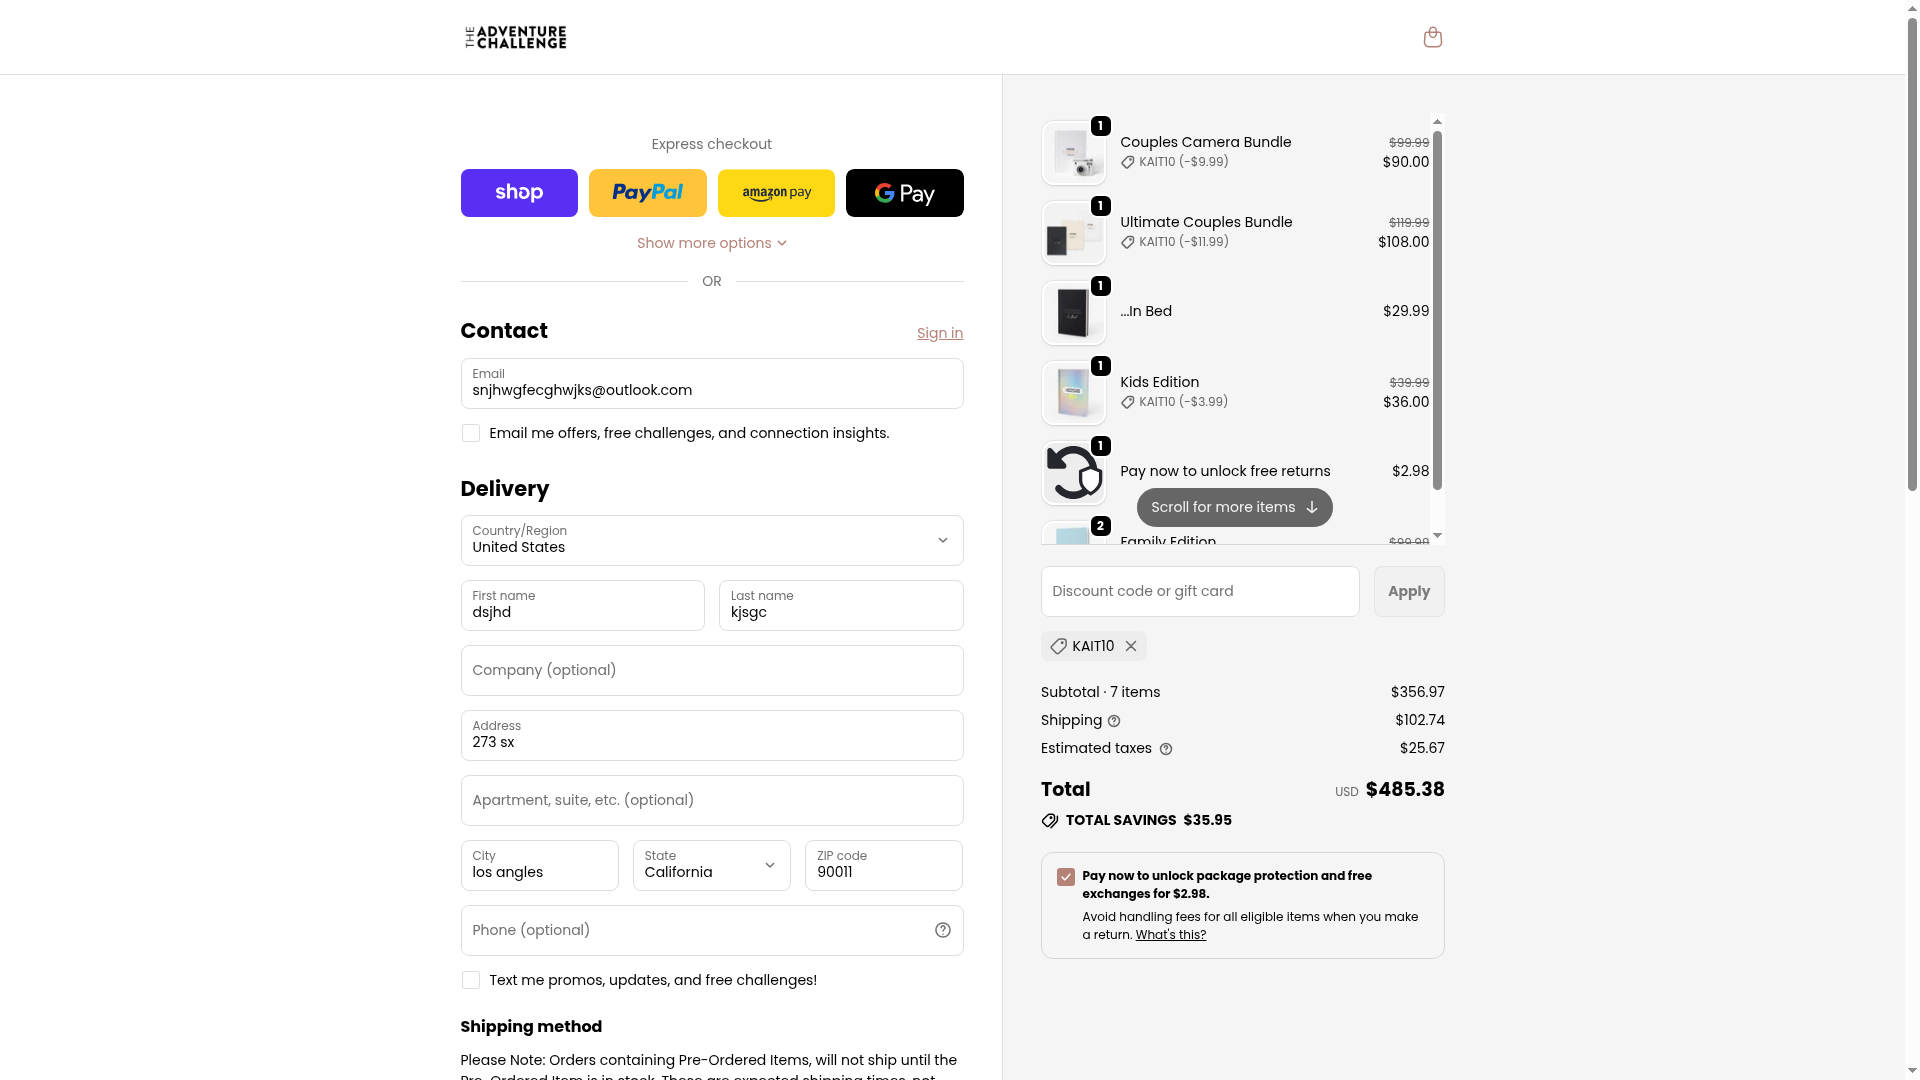This screenshot has width=1920, height=1080.
Task: Choose Google Pay express checkout
Action: click(904, 193)
